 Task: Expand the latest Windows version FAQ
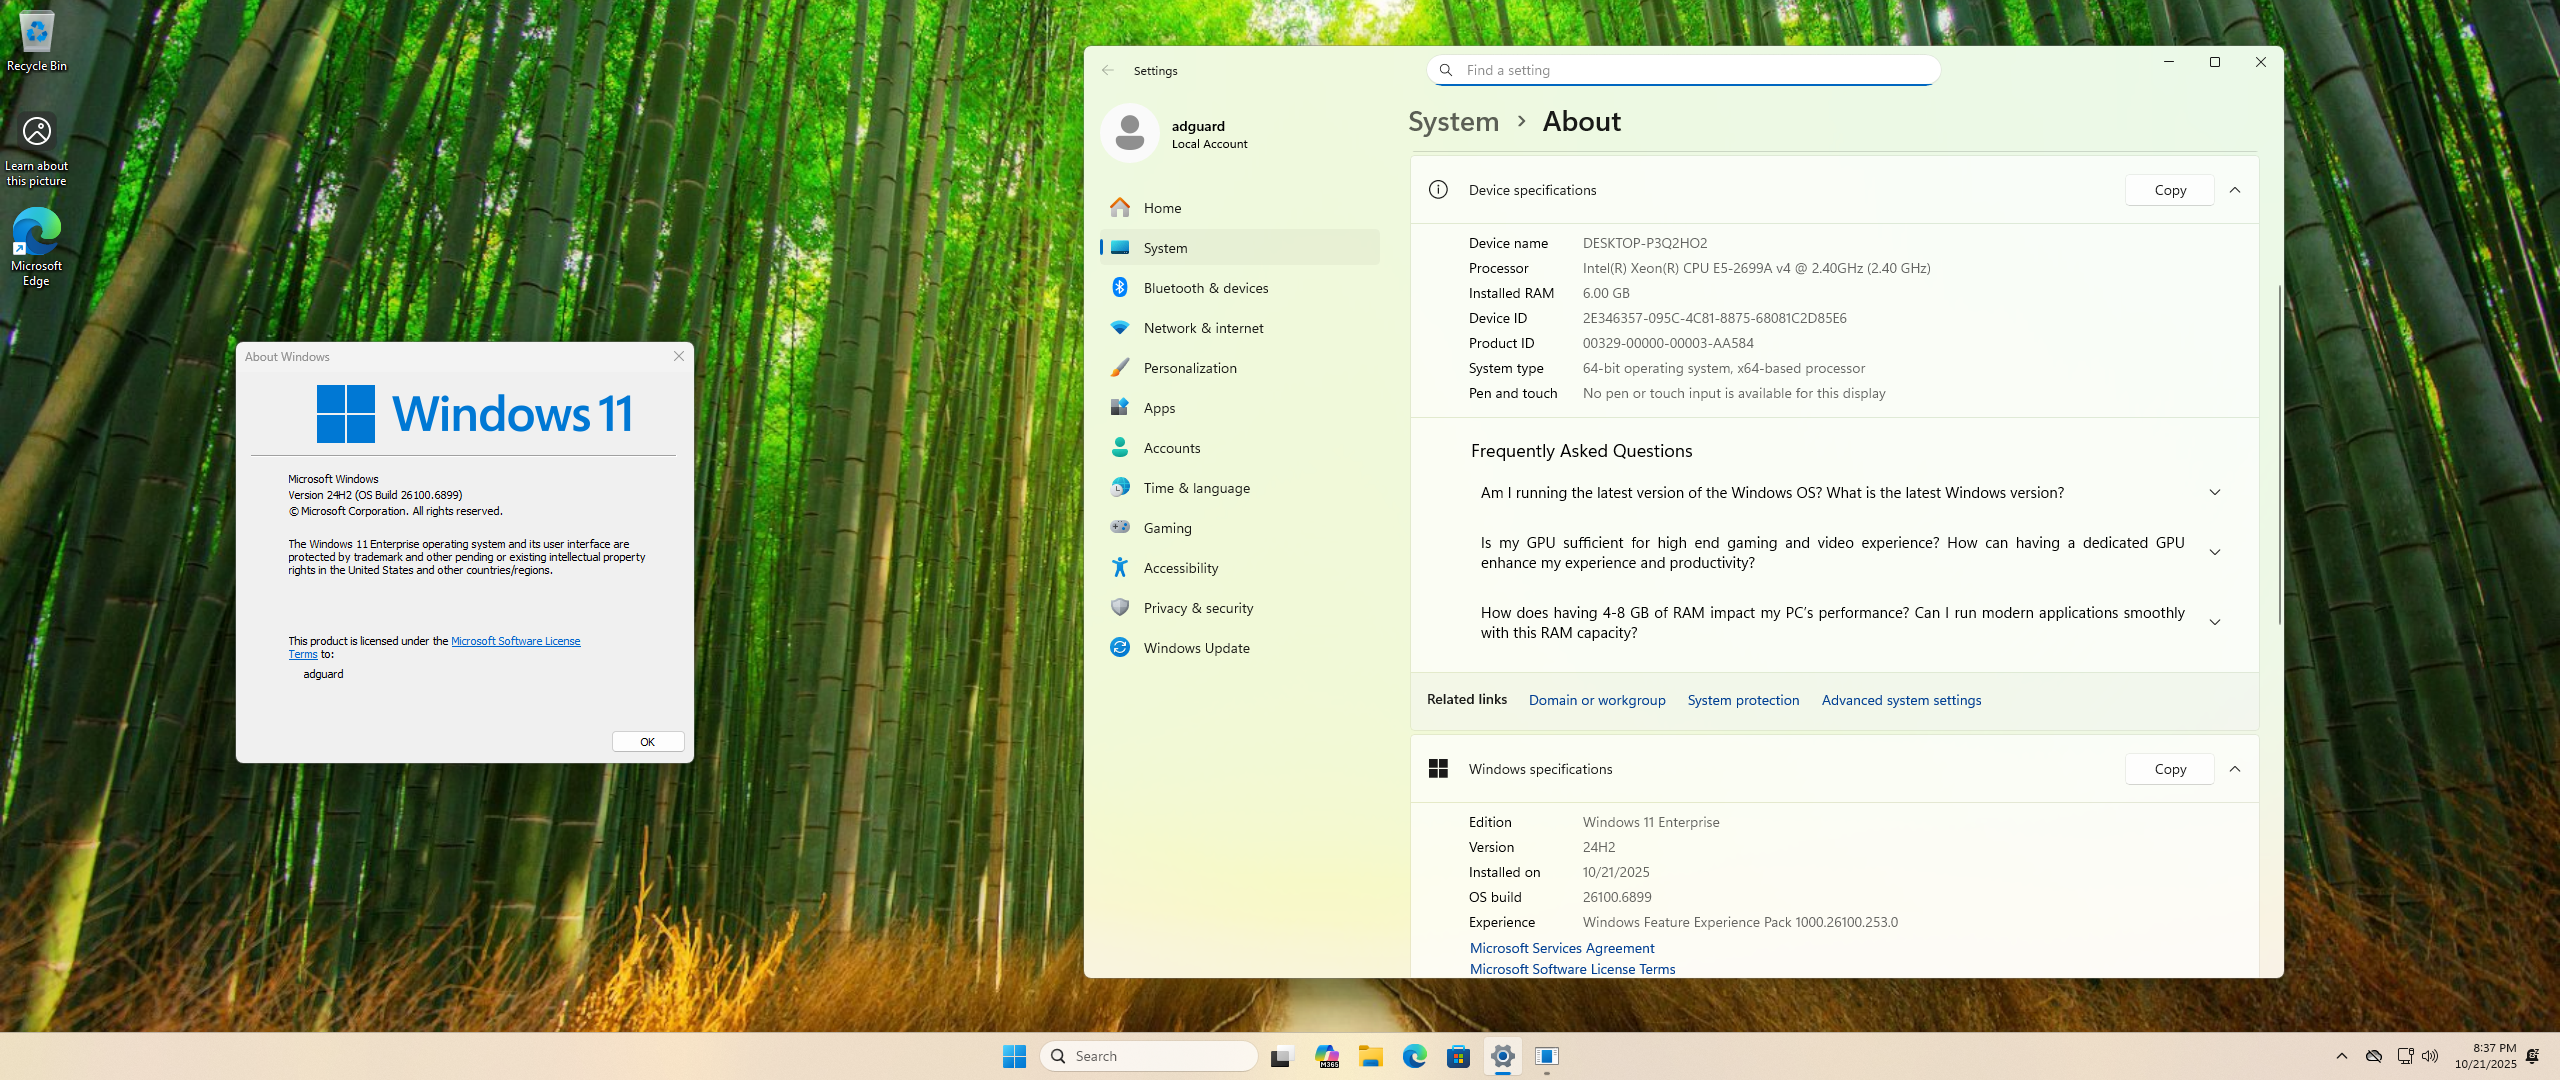pos(2214,493)
